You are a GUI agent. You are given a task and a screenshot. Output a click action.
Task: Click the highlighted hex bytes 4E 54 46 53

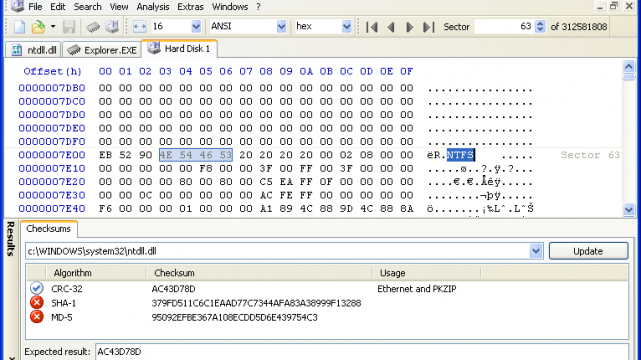196,155
